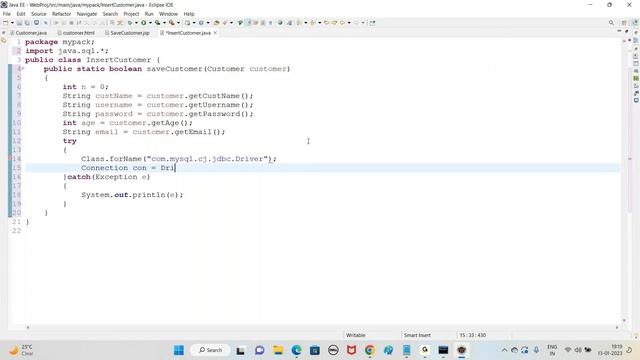Open Microsoft Edge from the taskbar
The image size is (640, 360).
coord(296,350)
